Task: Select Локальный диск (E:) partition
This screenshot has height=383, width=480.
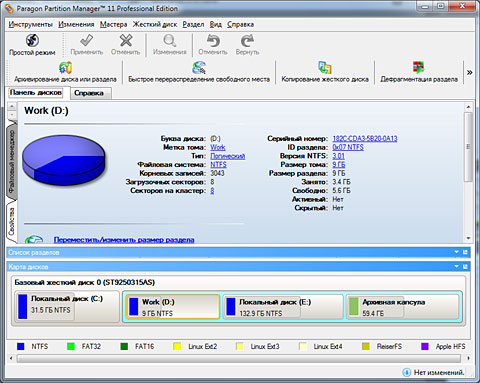Action: 283,307
